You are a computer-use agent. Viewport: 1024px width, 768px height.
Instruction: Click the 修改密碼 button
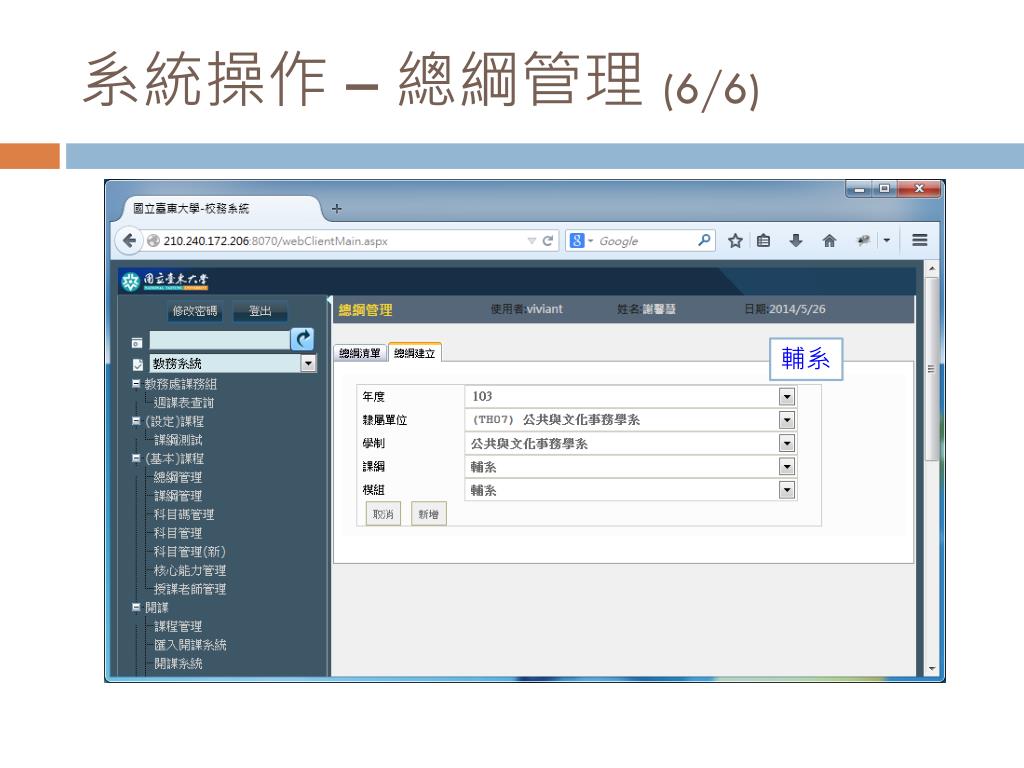tap(194, 311)
